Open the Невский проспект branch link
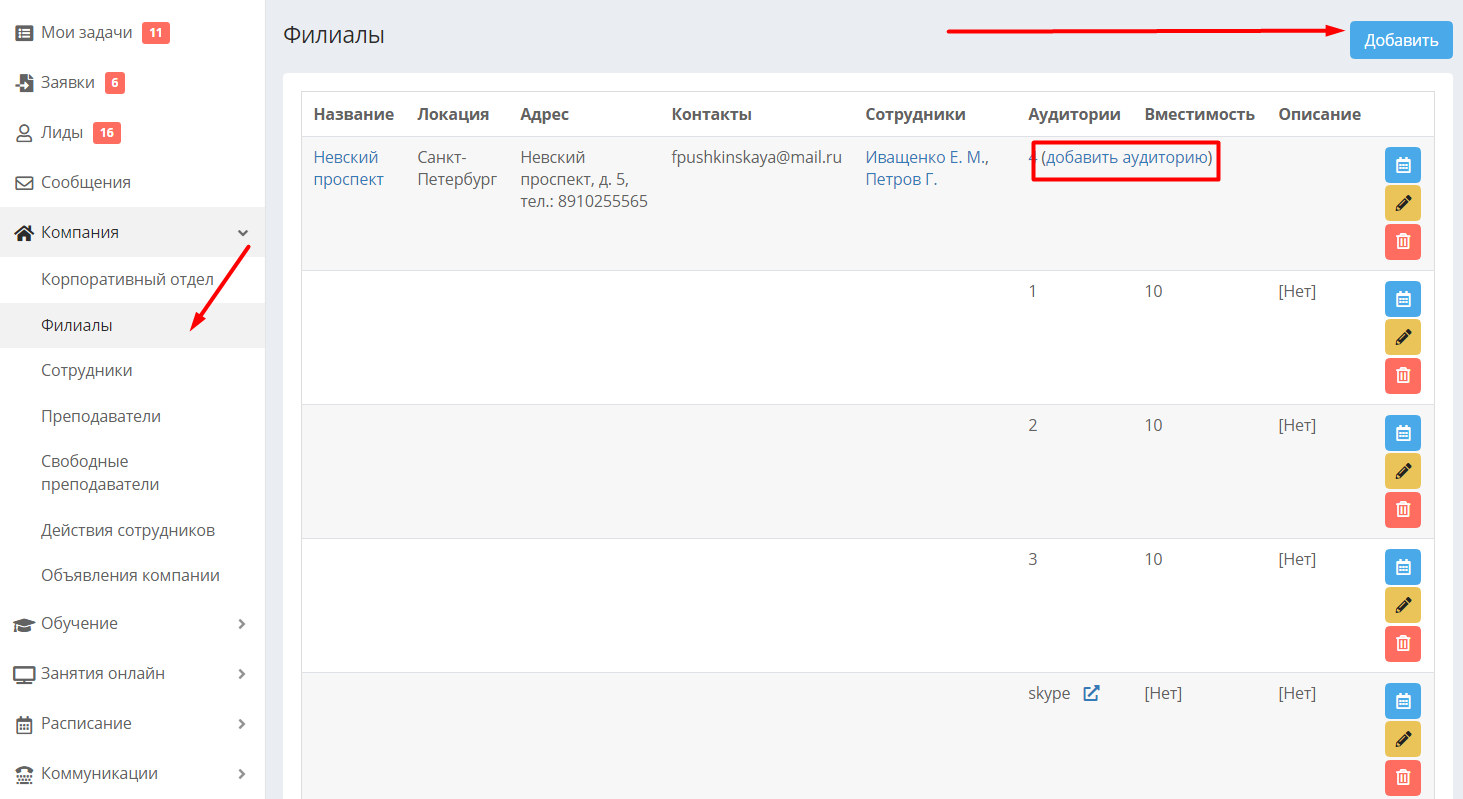 pos(349,168)
